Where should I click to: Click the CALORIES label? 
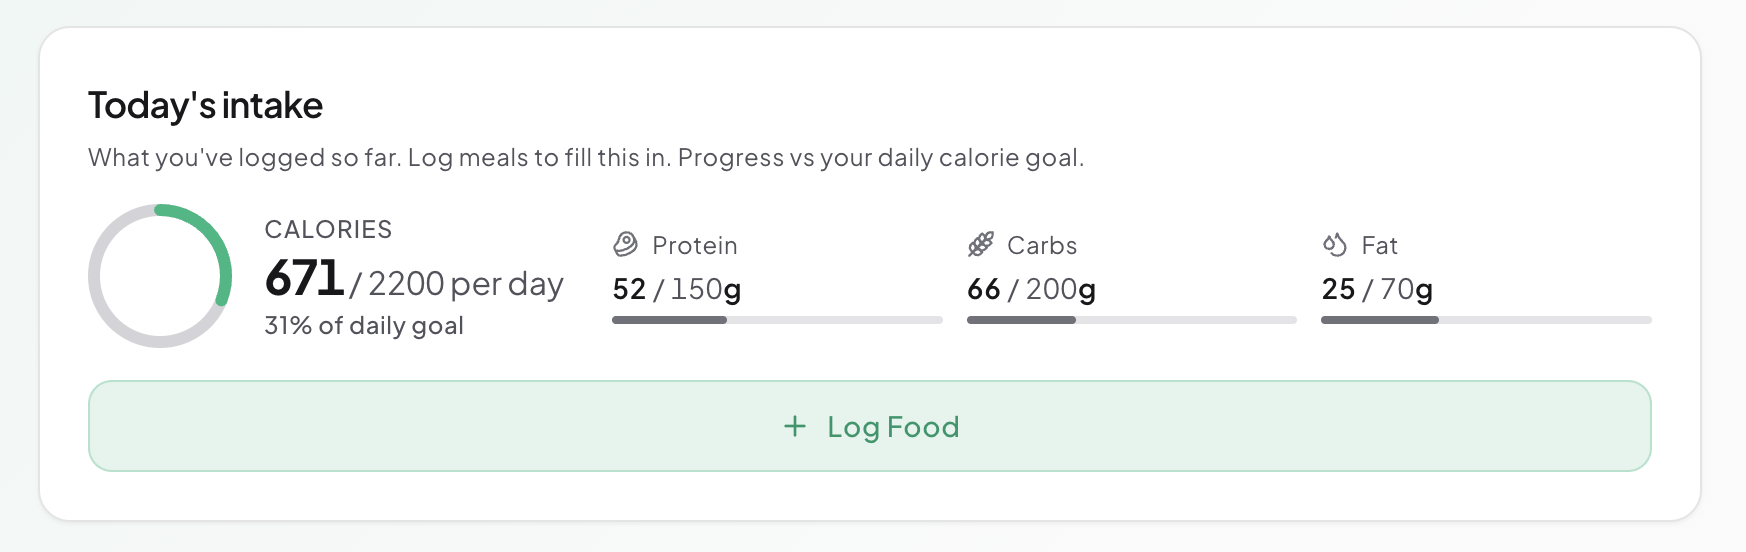(328, 230)
